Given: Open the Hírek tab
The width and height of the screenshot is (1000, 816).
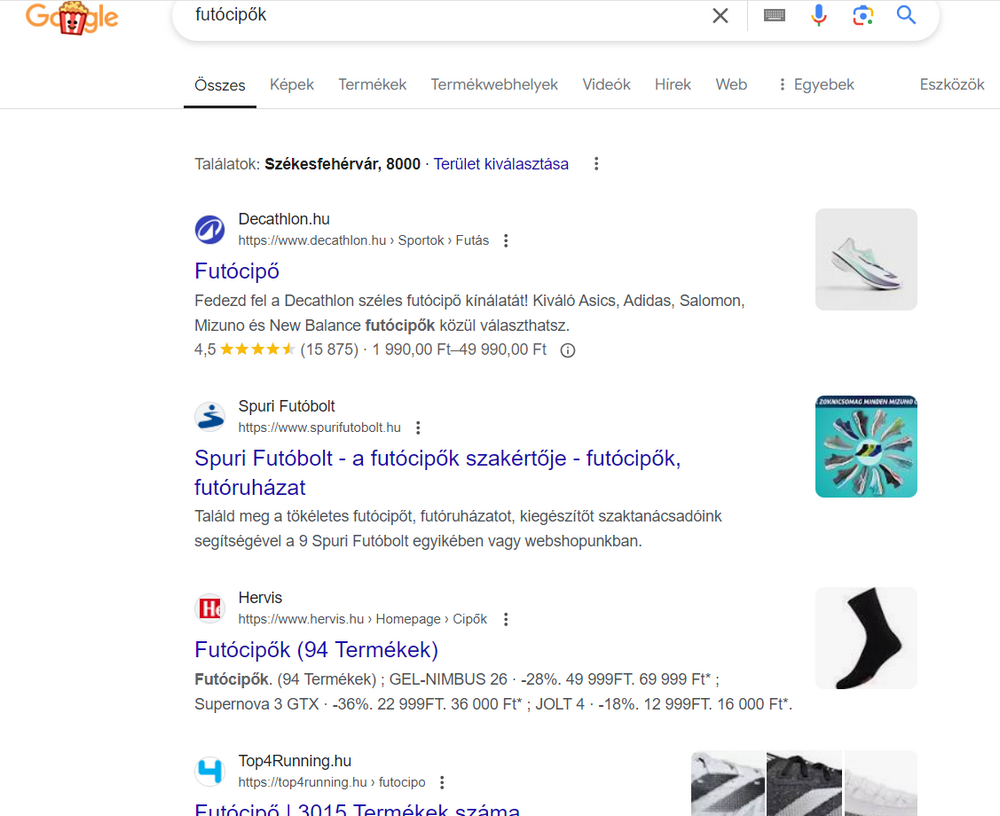Looking at the screenshot, I should point(673,84).
